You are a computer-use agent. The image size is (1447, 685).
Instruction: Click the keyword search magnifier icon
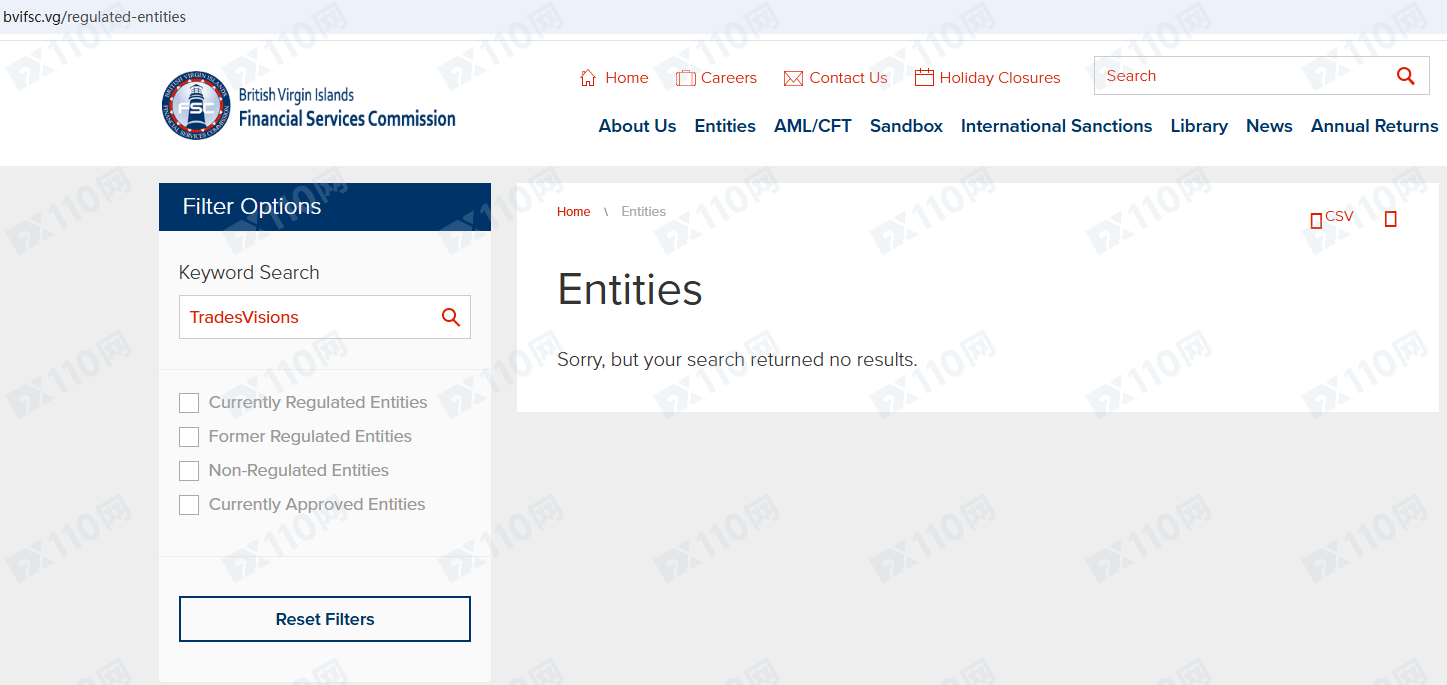(x=450, y=317)
